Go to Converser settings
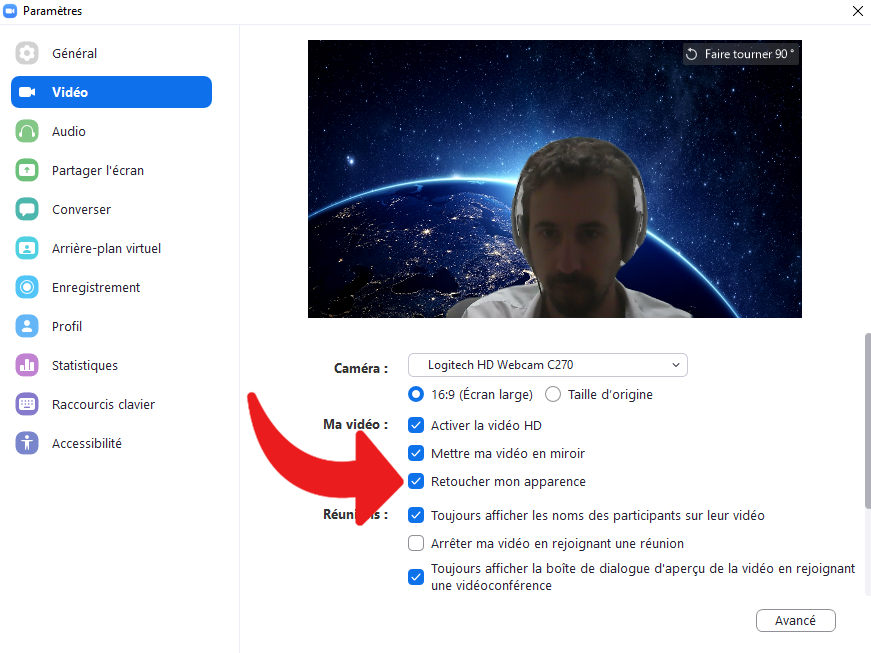871x653 pixels. [82, 209]
